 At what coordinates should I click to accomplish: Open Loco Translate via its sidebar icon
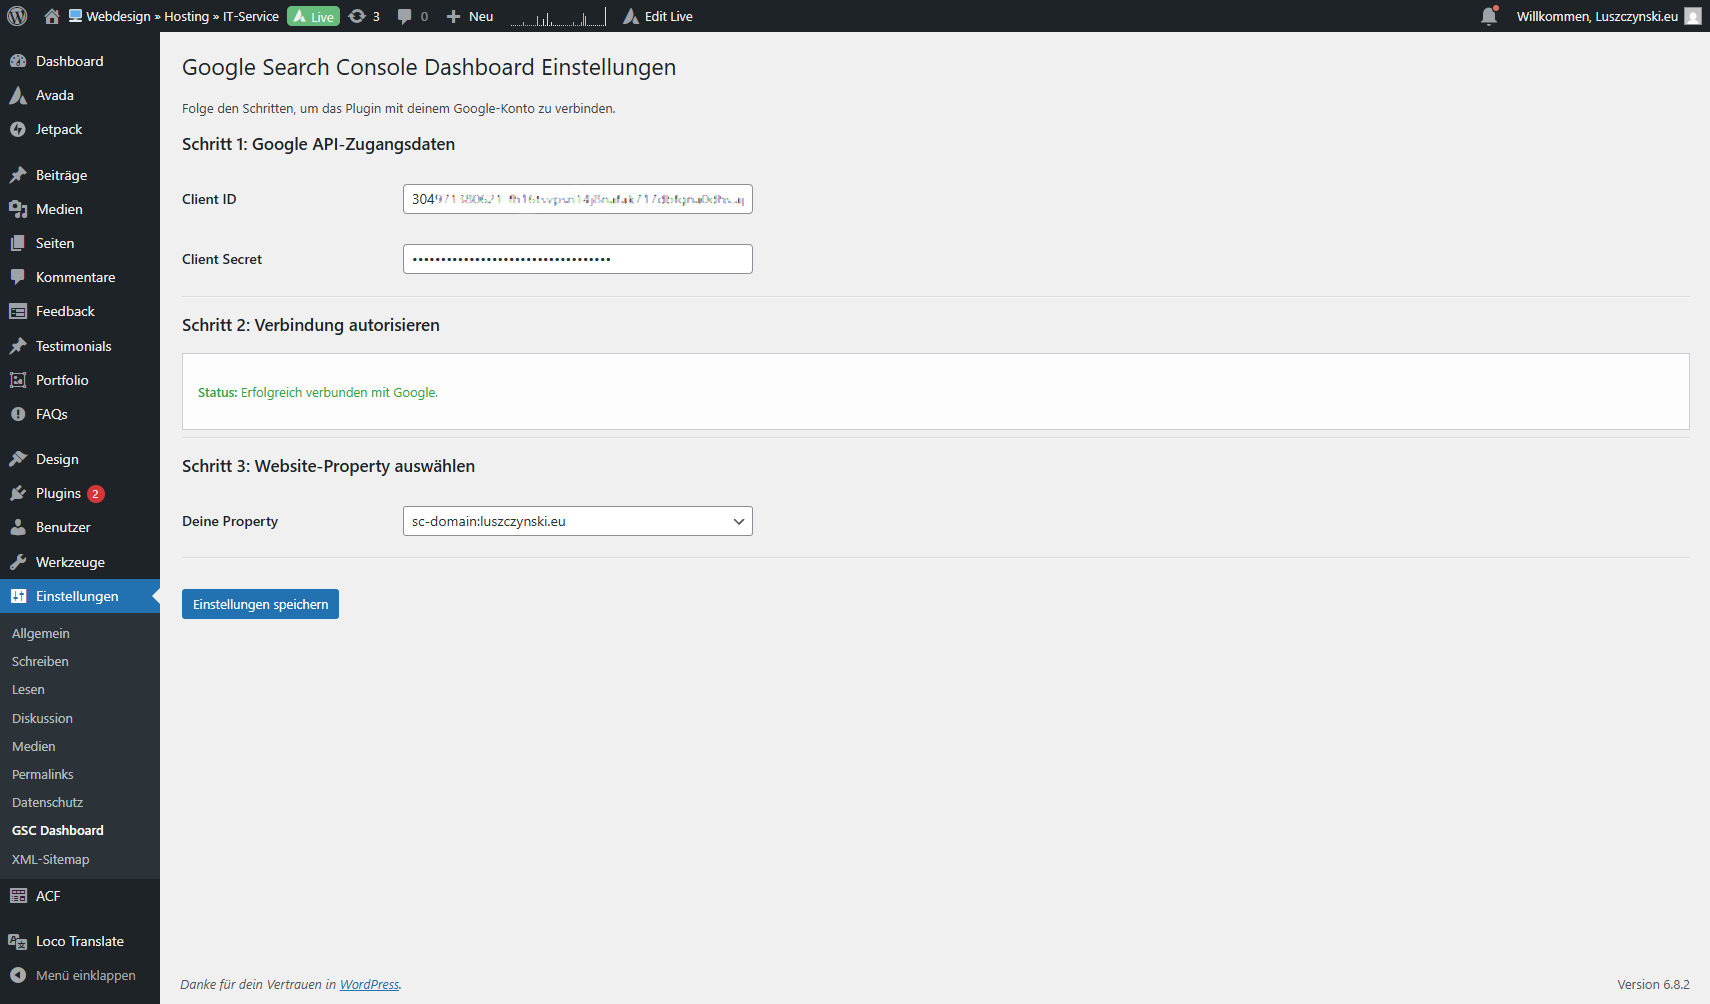pos(20,940)
